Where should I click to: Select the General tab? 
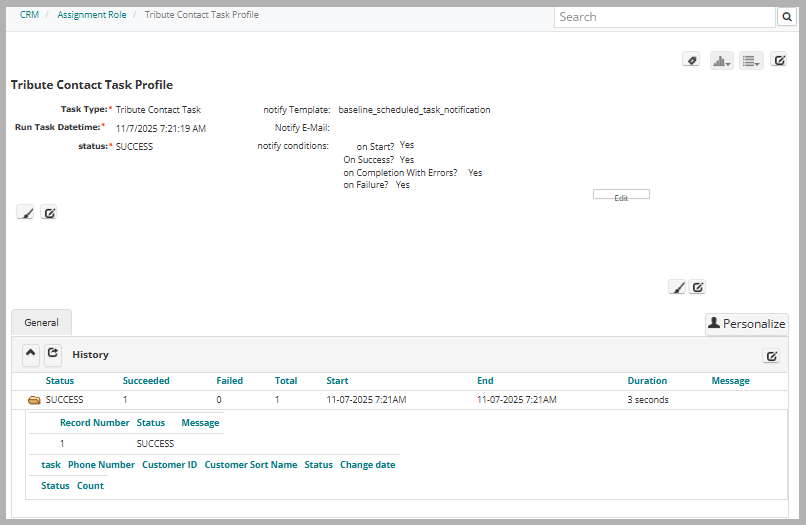42,322
